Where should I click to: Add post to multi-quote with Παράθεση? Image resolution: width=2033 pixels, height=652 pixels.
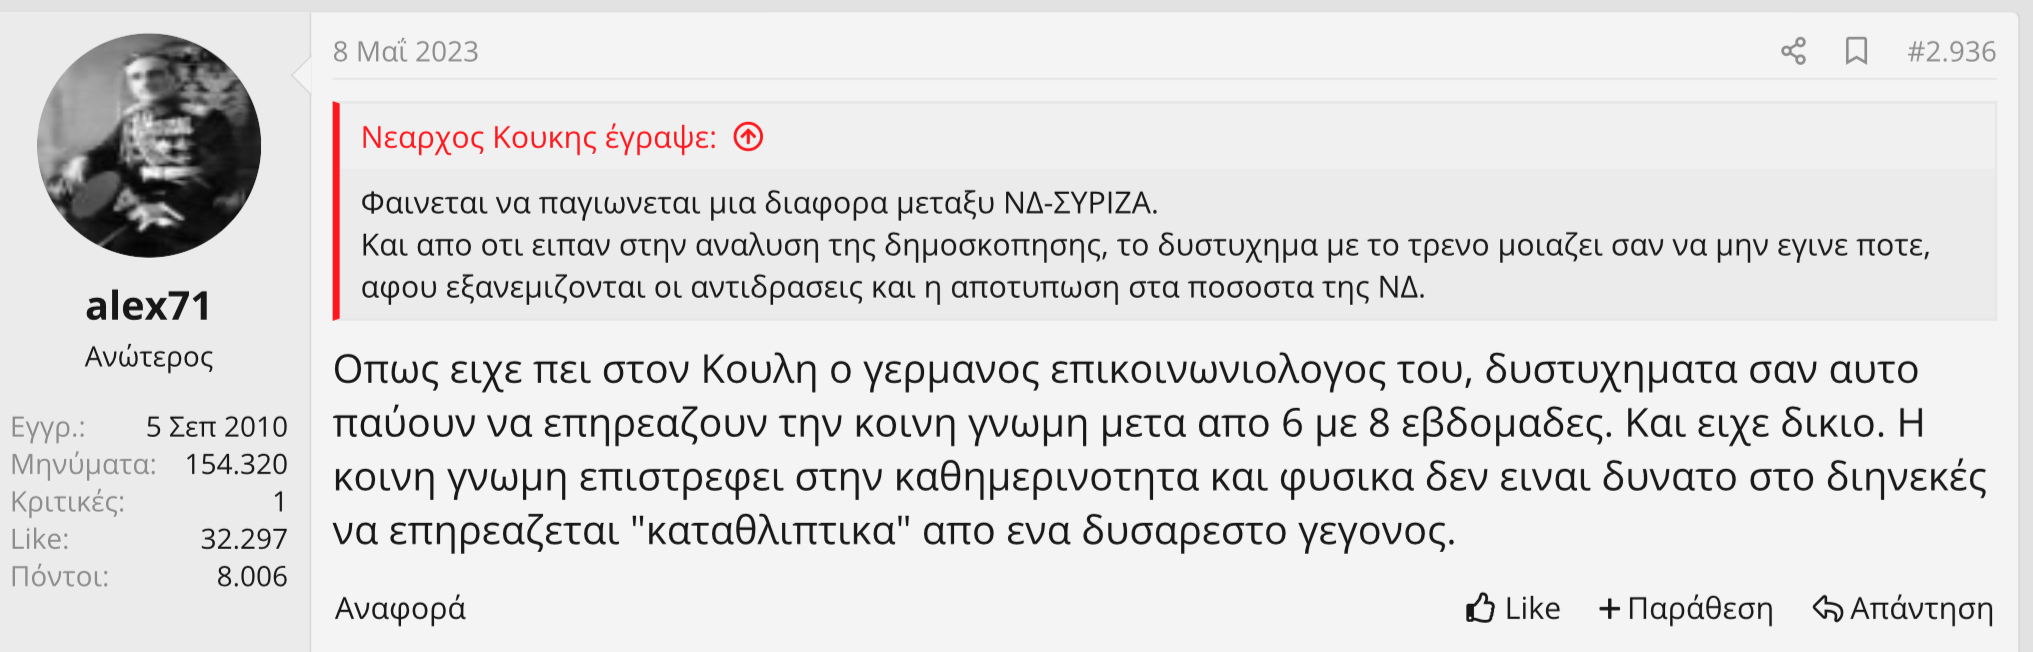1686,608
